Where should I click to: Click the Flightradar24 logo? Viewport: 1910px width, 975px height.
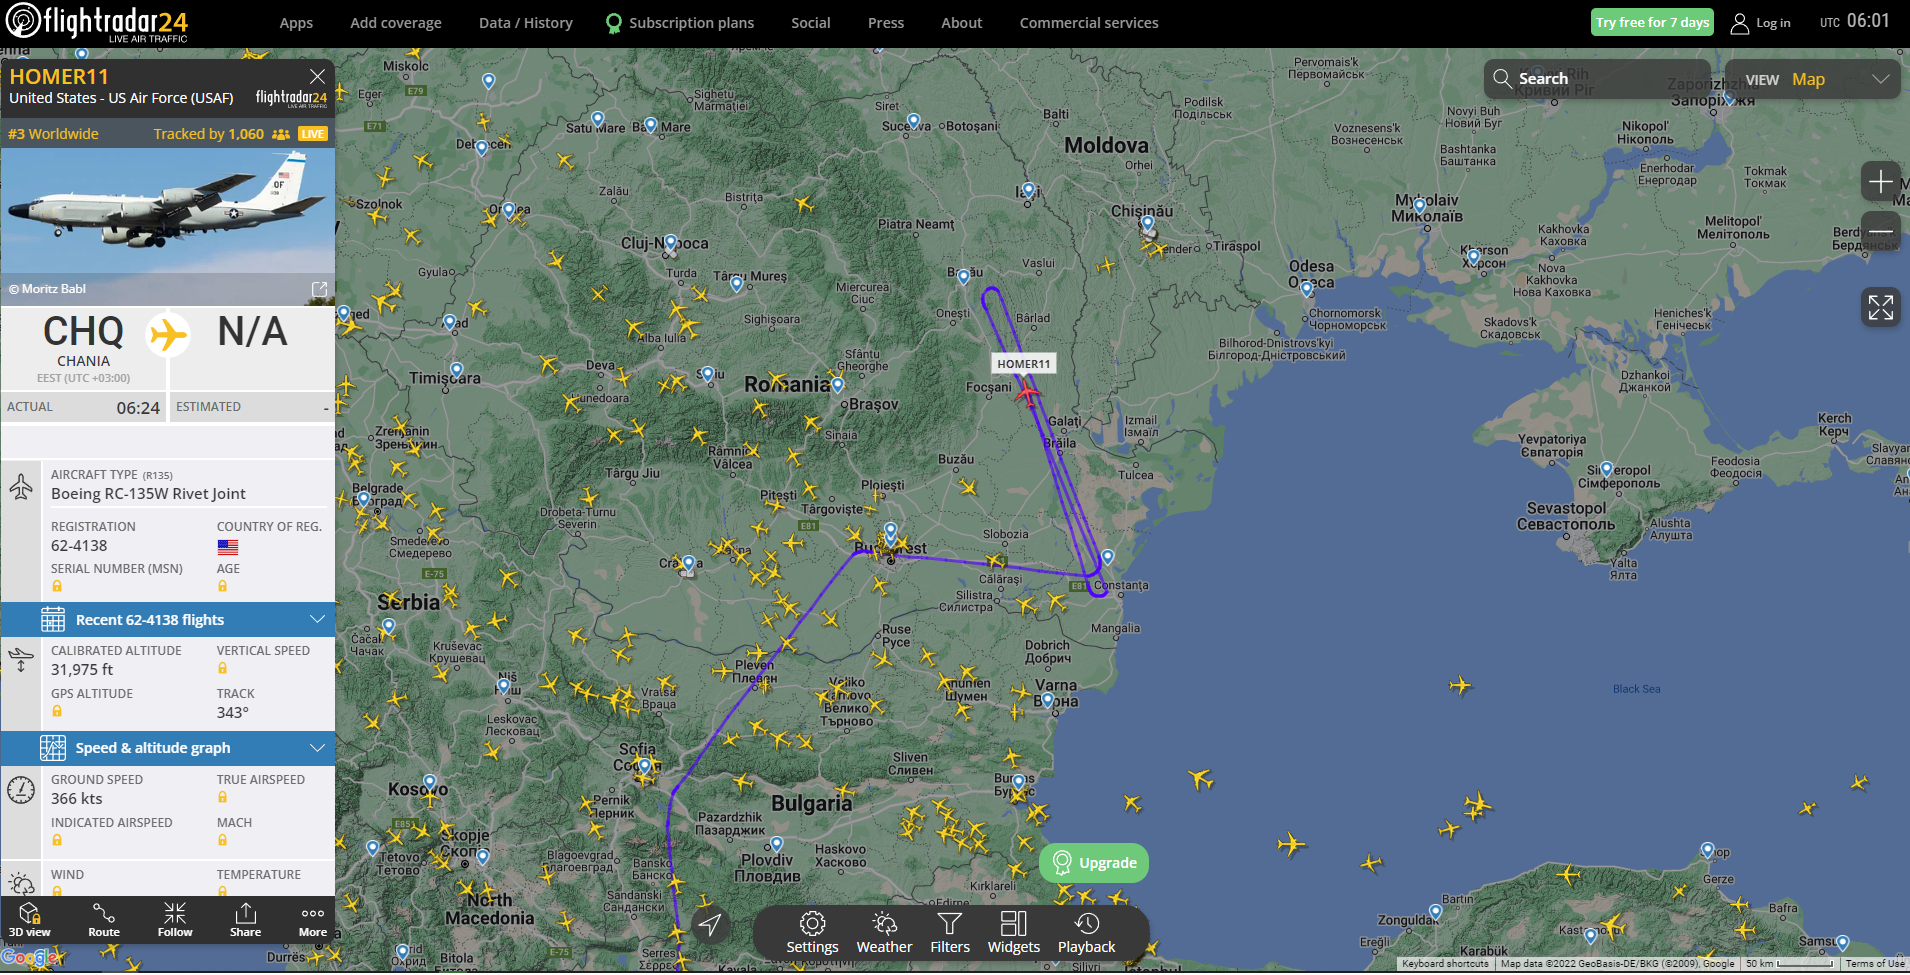97,22
